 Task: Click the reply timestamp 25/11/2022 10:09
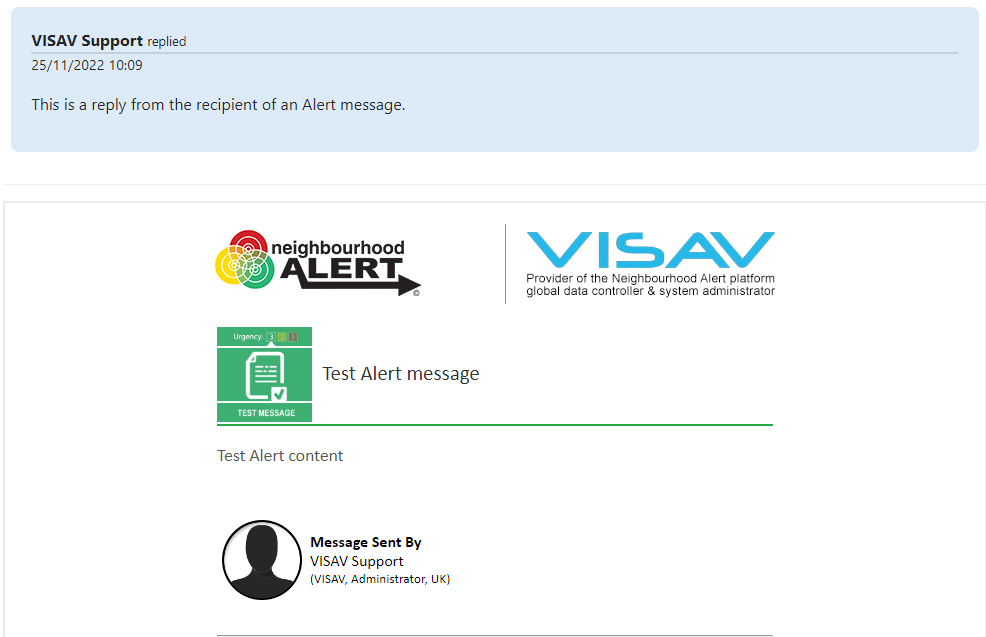[87, 65]
